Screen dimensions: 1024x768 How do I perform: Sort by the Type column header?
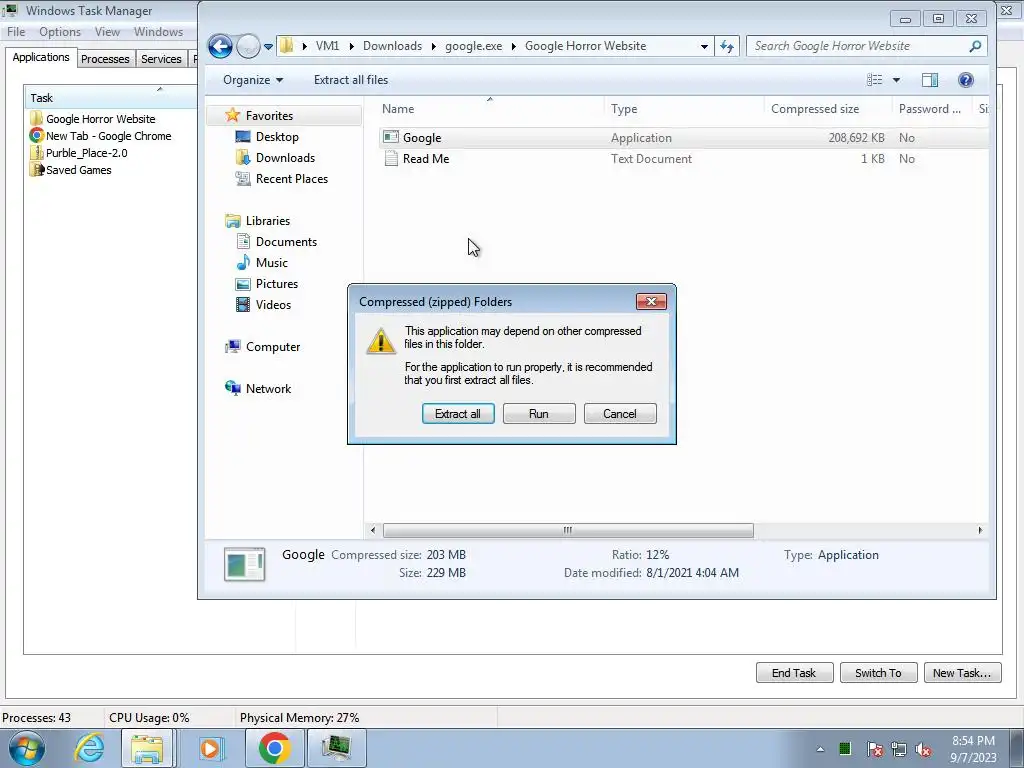point(684,109)
